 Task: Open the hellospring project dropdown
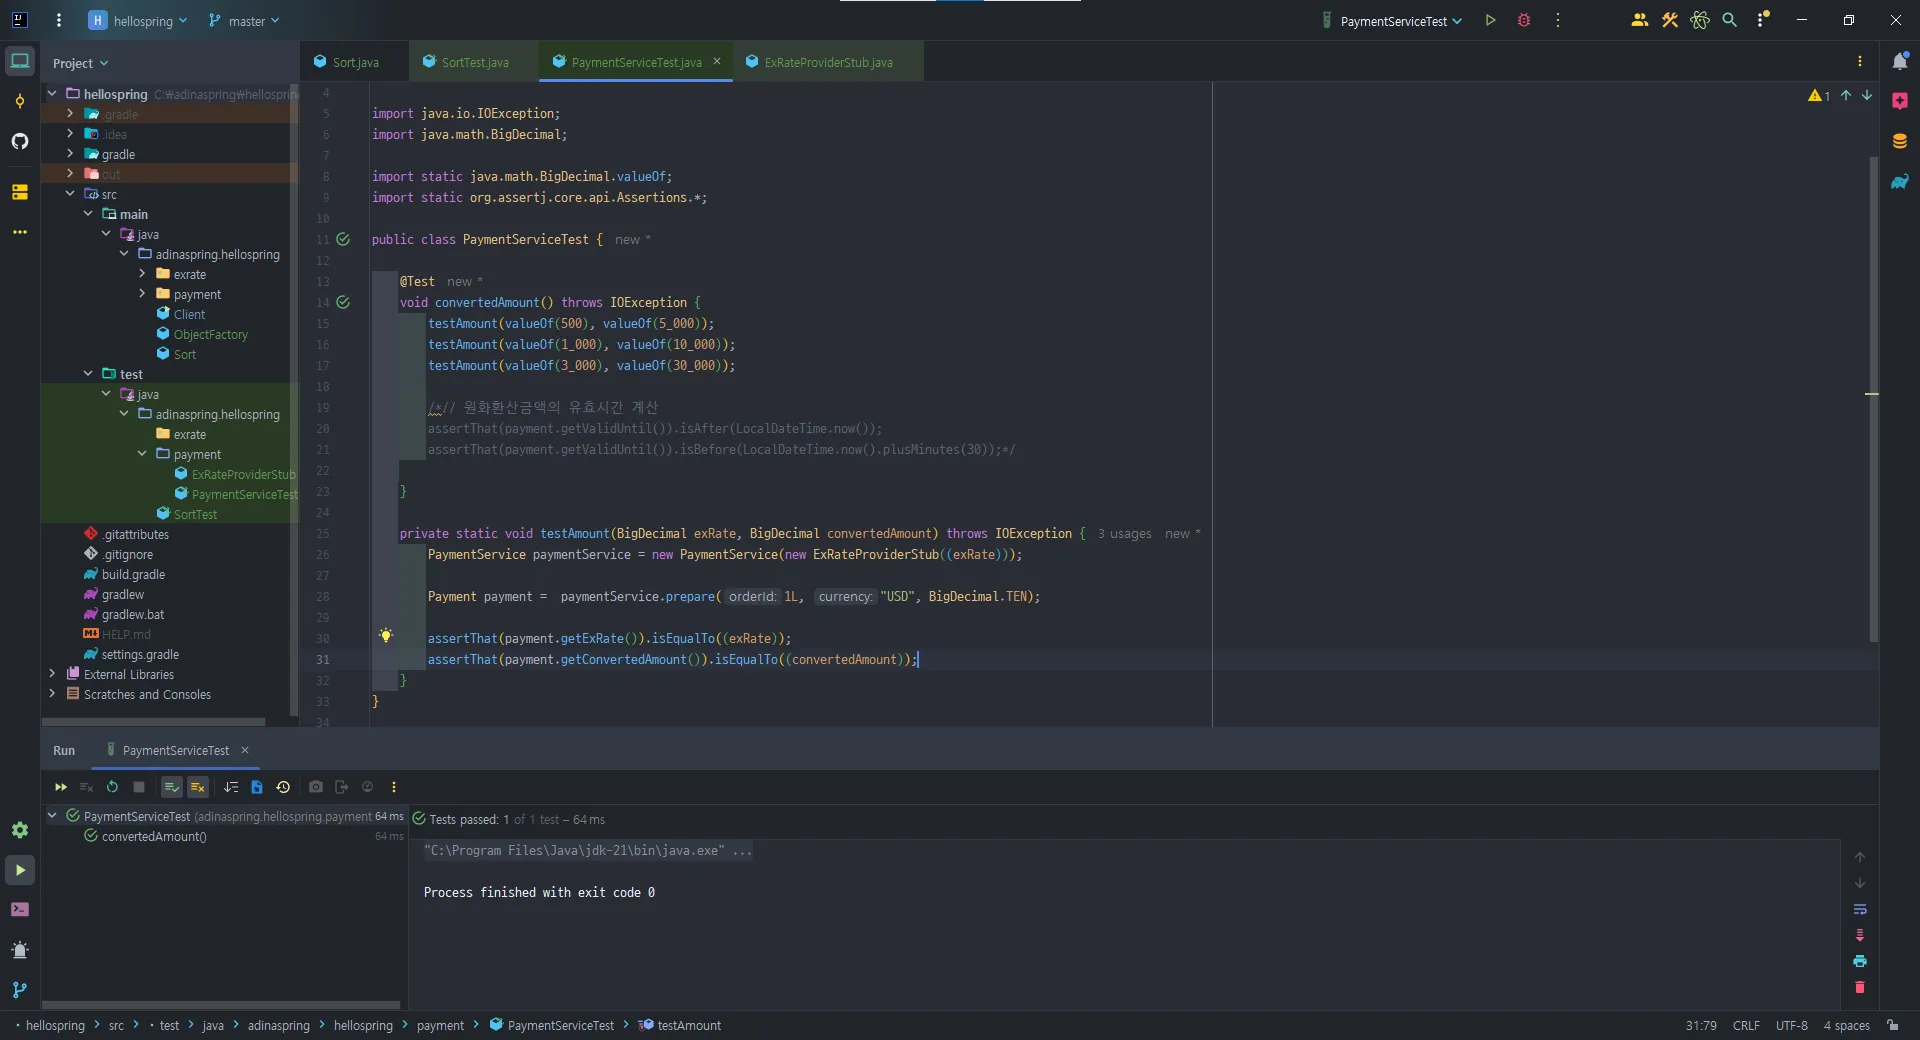(x=138, y=20)
